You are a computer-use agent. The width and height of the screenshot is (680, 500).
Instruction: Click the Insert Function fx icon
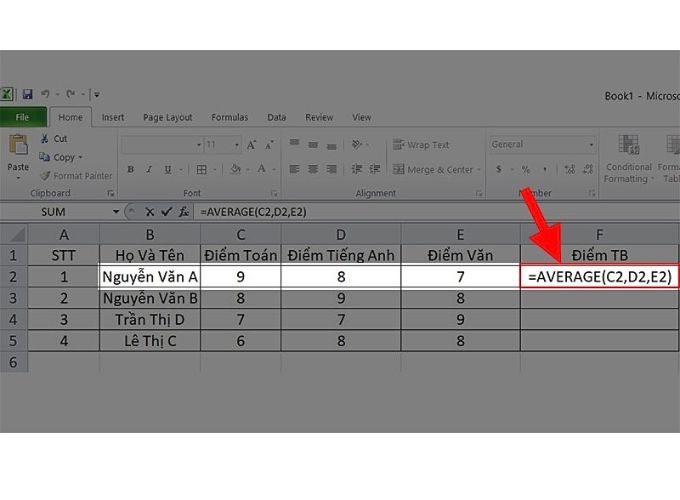click(184, 212)
